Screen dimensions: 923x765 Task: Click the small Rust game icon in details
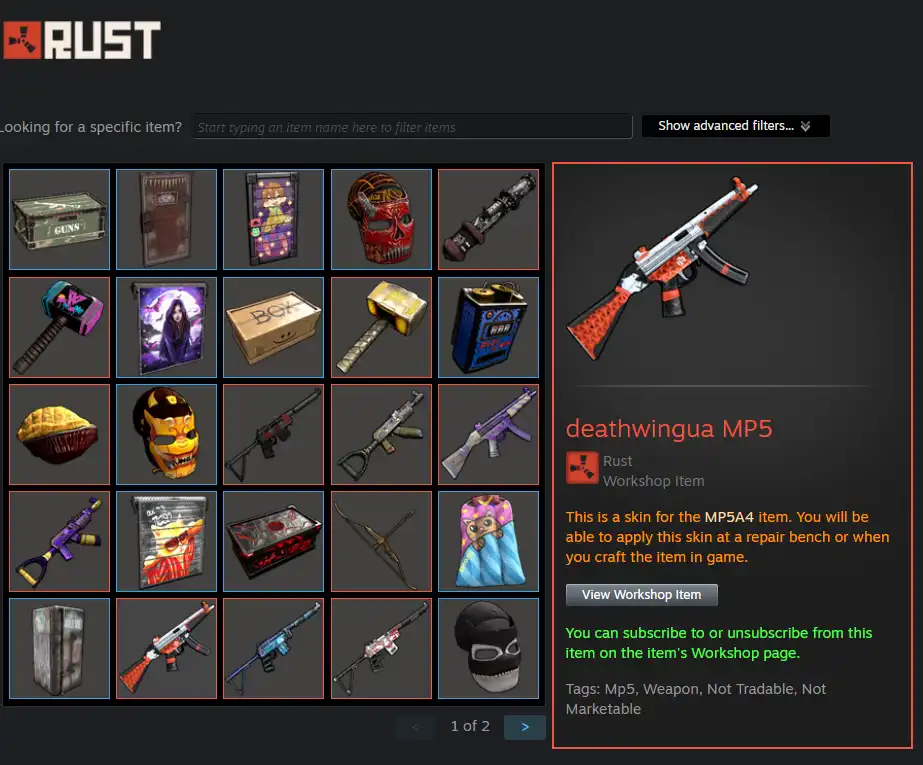[582, 468]
